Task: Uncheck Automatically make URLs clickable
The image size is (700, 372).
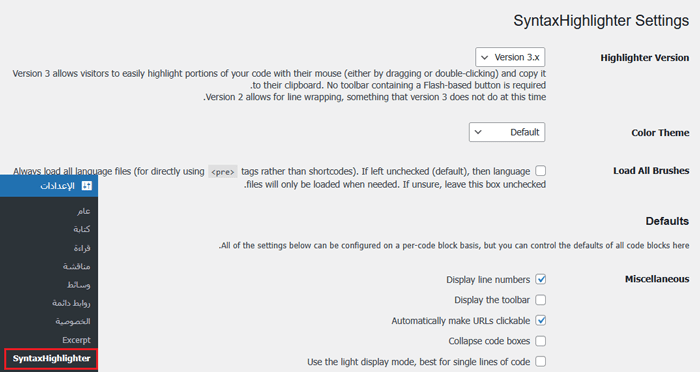Action: (540, 320)
